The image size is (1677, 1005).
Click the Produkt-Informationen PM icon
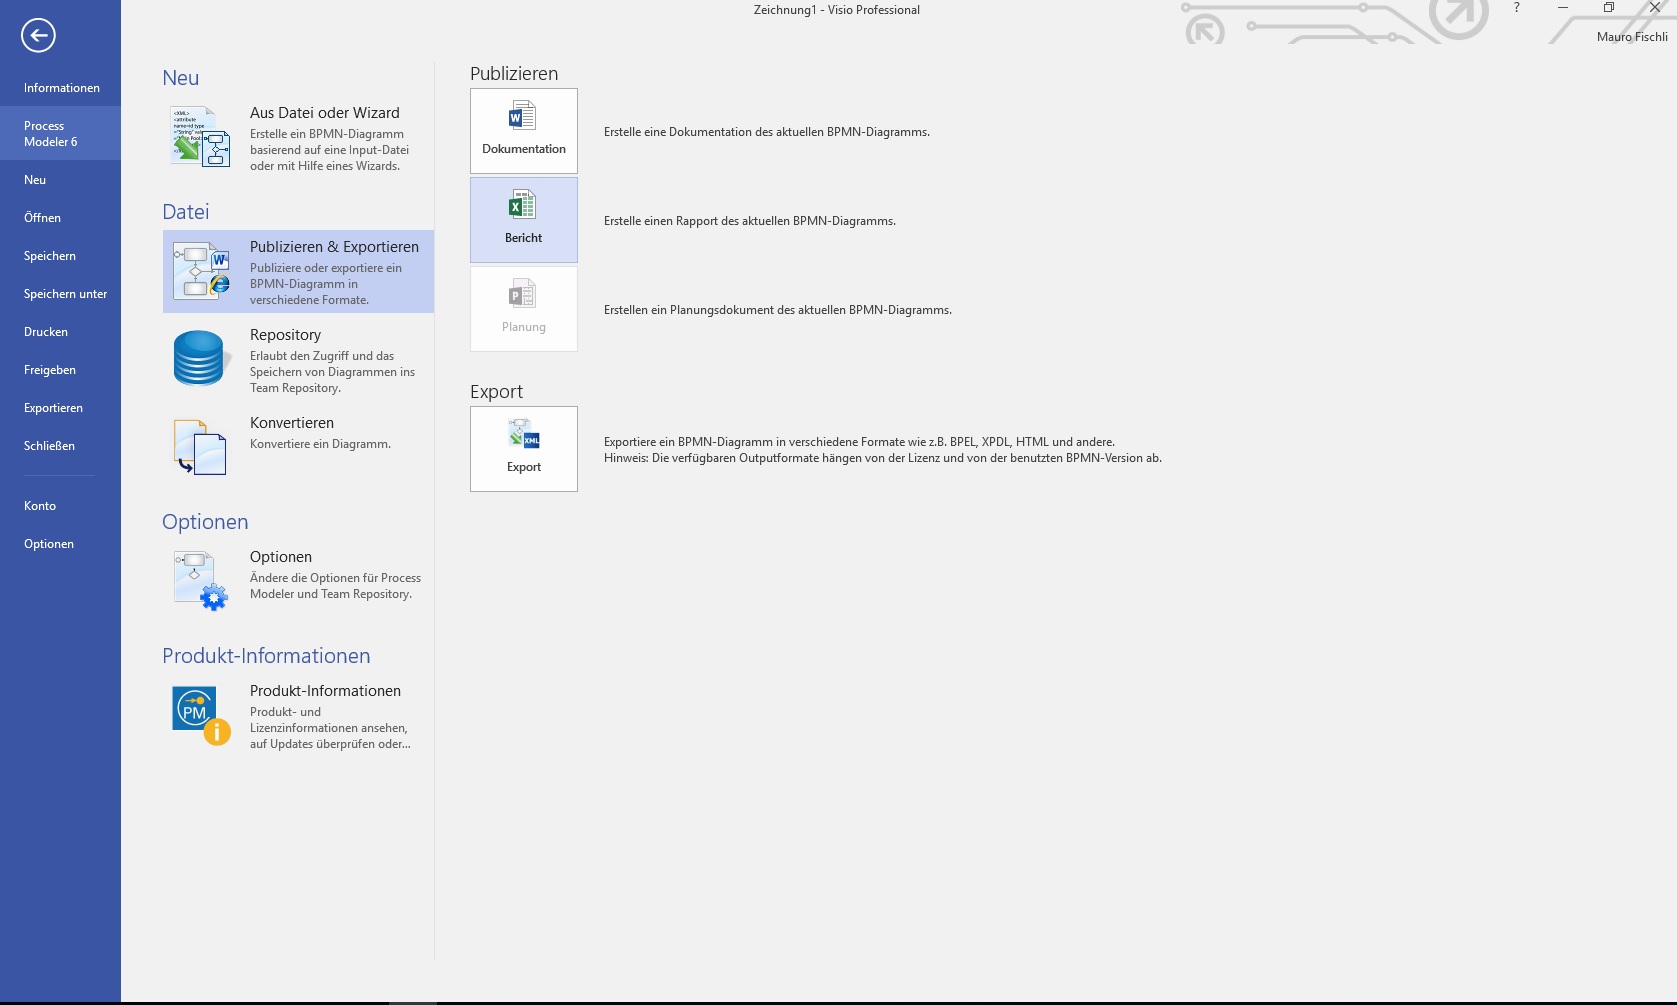click(201, 715)
